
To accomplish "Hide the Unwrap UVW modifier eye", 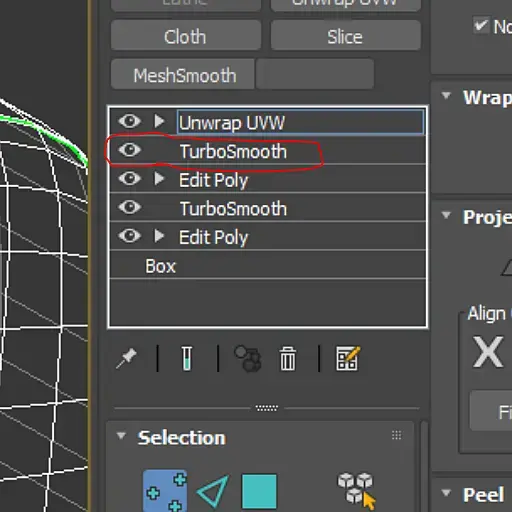I will click(x=130, y=121).
